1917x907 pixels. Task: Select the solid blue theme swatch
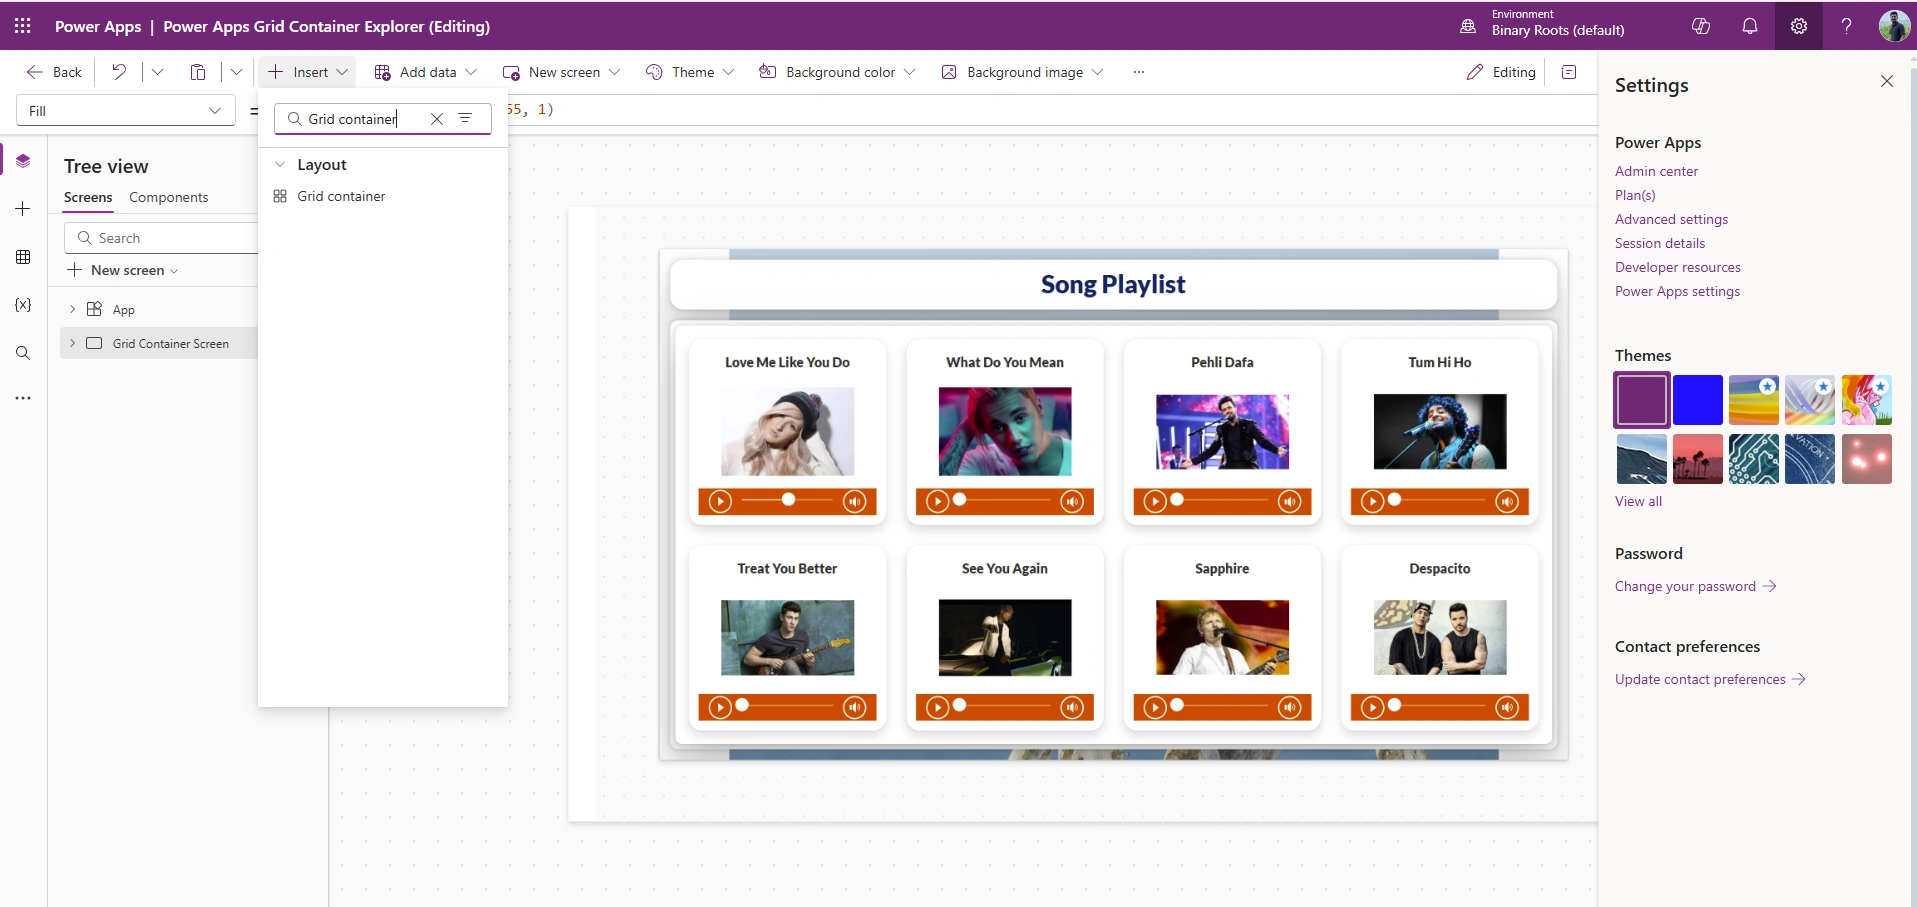pyautogui.click(x=1698, y=400)
